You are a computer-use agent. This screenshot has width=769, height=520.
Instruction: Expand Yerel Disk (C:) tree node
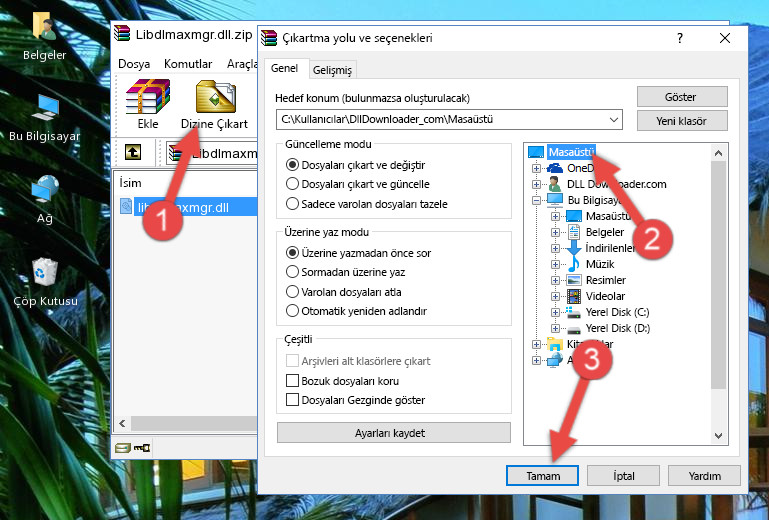(x=555, y=312)
